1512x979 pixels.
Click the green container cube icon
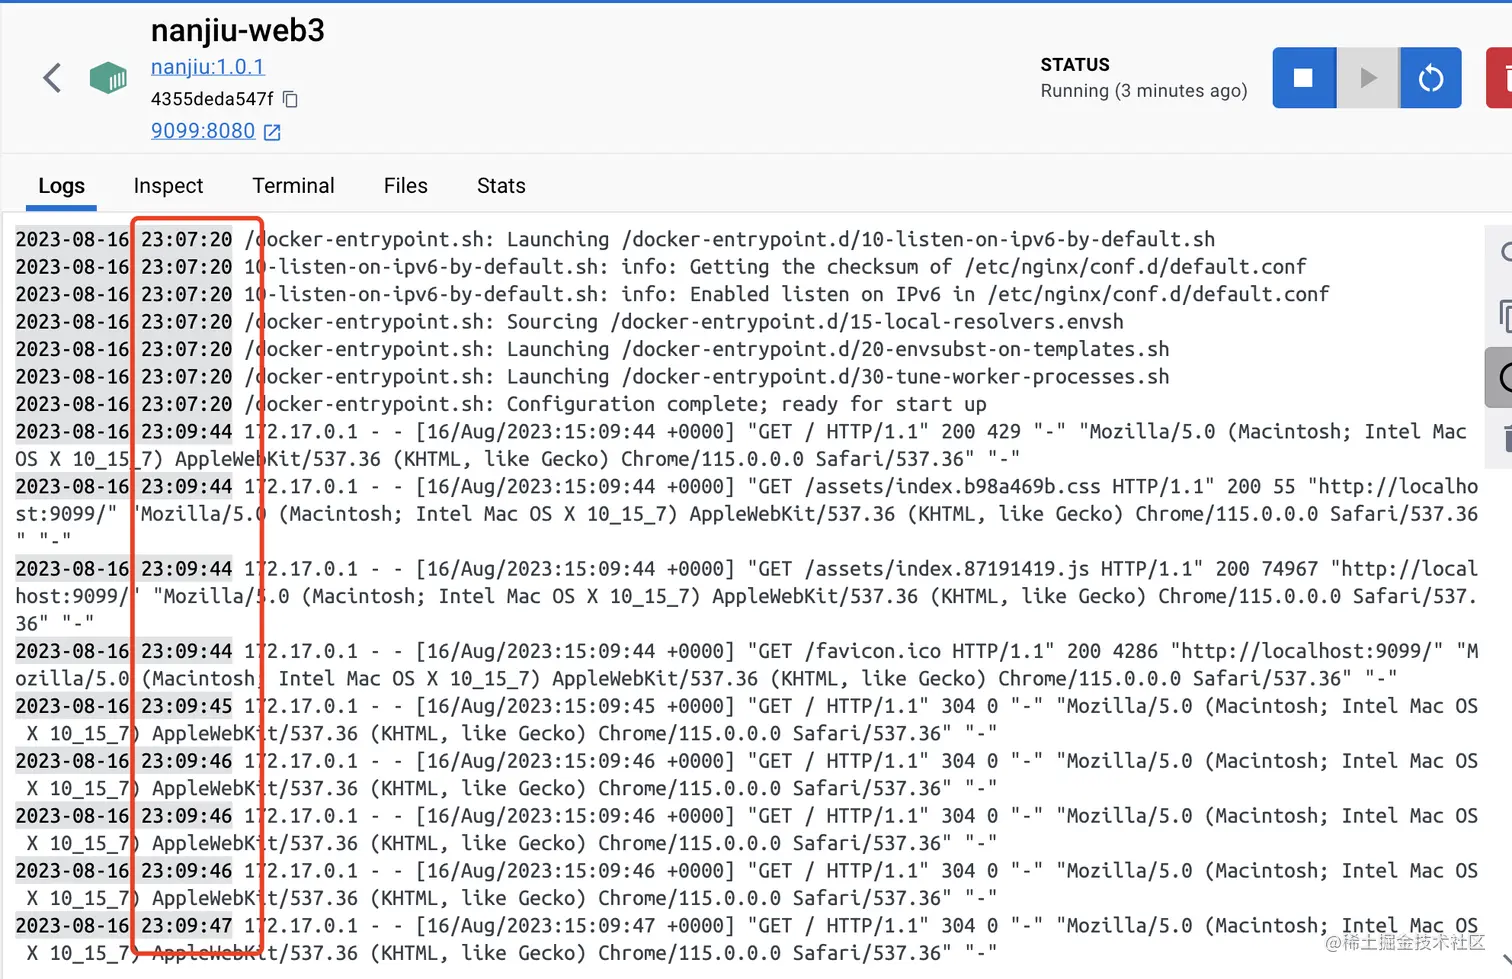108,78
